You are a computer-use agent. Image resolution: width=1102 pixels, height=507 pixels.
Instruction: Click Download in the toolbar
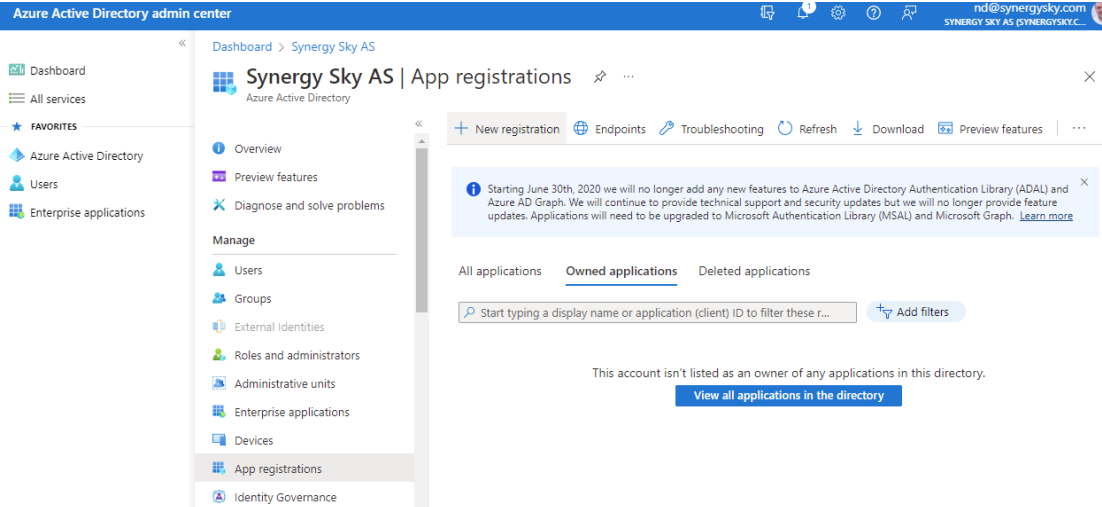[x=887, y=129]
